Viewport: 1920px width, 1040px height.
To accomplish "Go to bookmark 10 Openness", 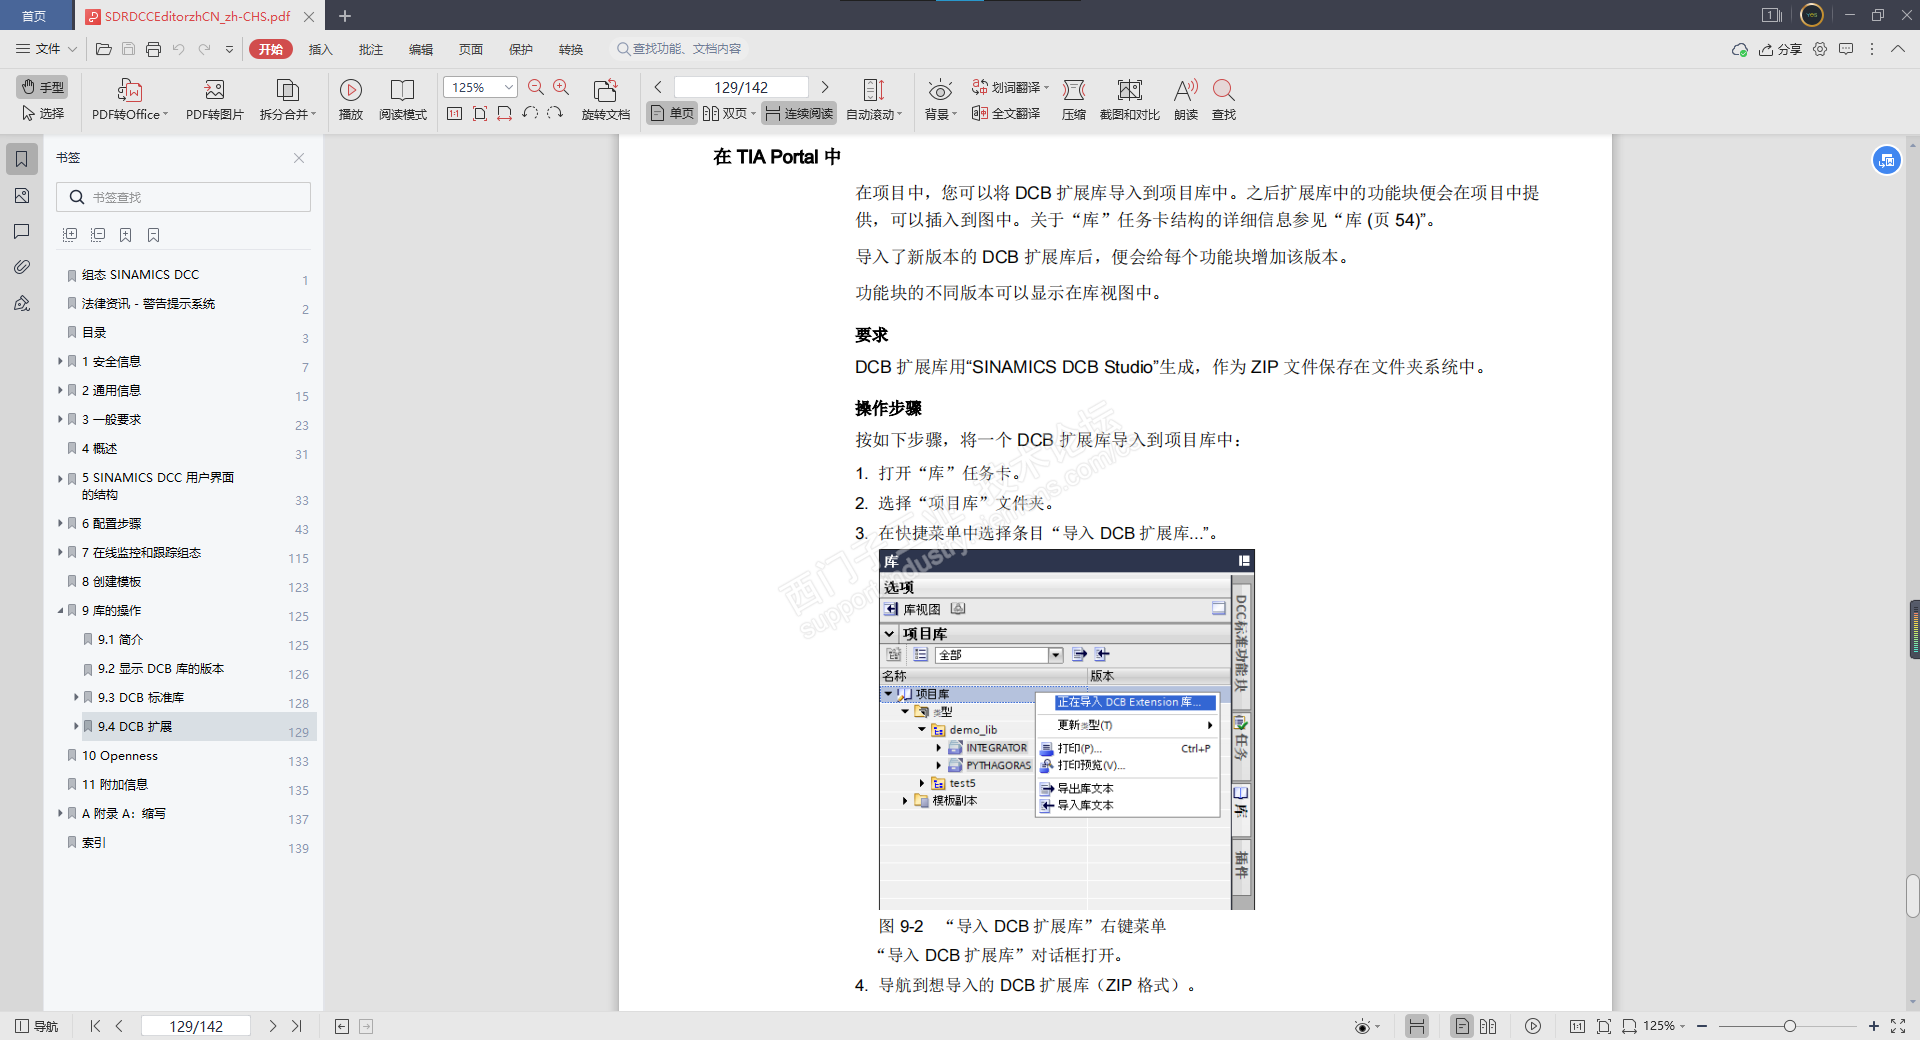I will pyautogui.click(x=120, y=756).
